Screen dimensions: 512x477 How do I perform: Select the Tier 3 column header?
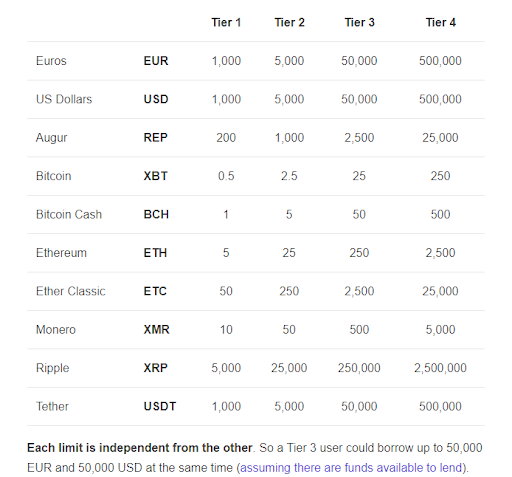pos(359,22)
